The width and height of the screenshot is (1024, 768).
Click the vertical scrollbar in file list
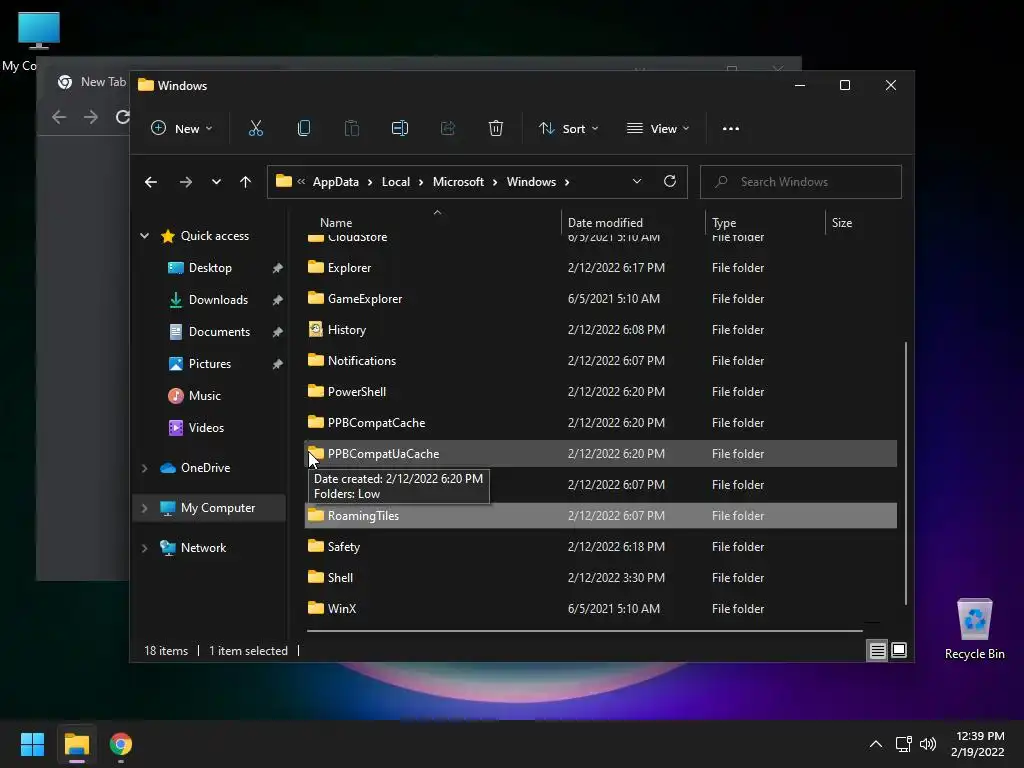[905, 473]
